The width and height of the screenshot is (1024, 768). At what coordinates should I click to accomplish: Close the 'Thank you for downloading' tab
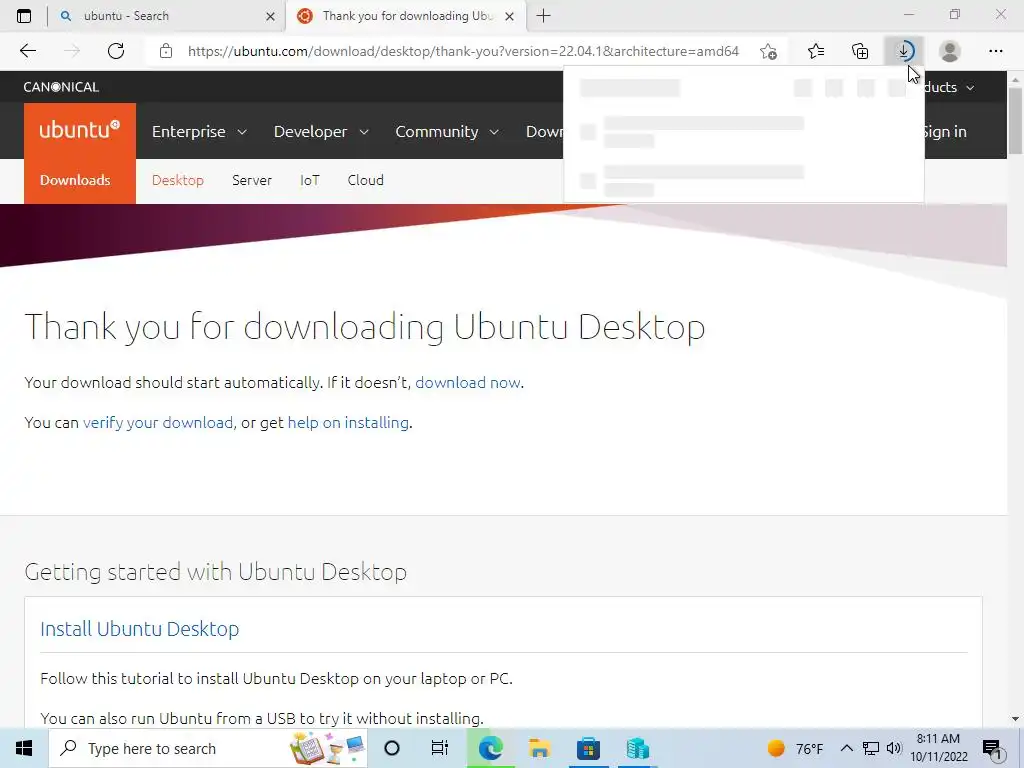coord(510,16)
